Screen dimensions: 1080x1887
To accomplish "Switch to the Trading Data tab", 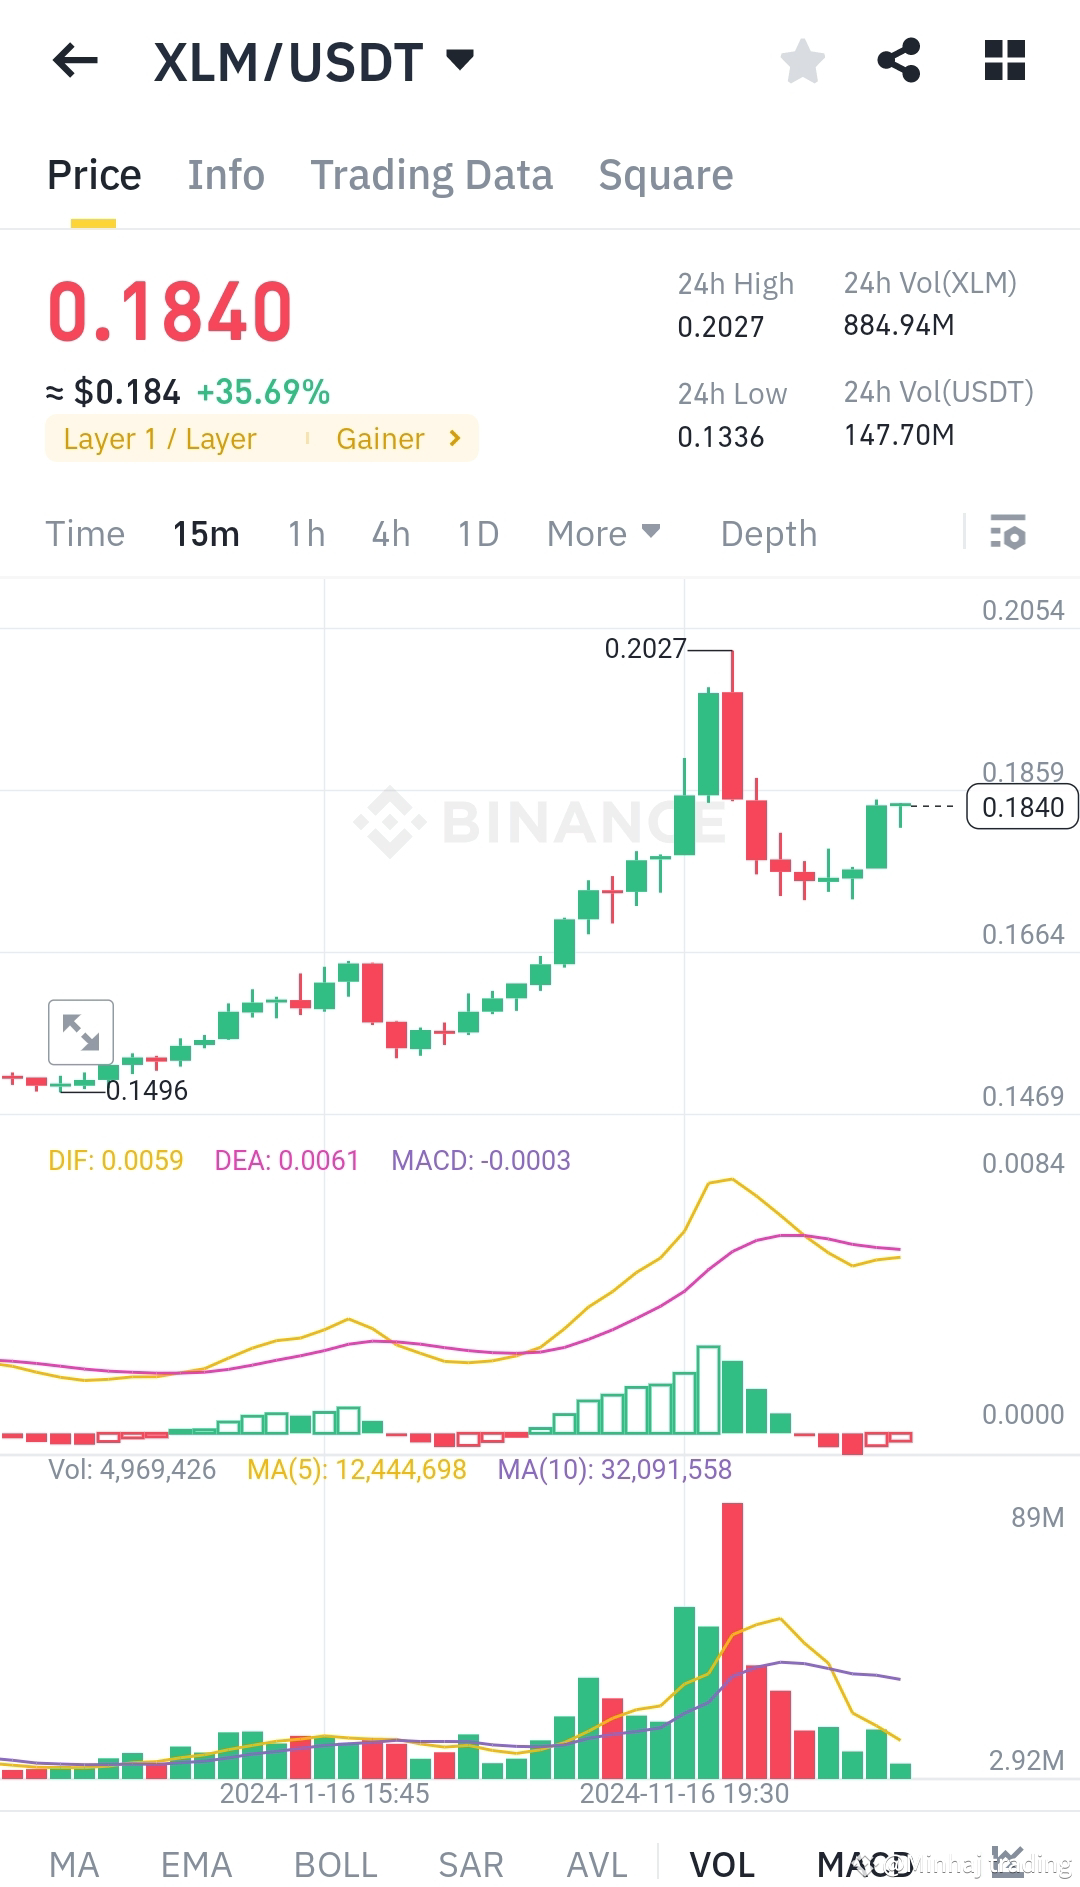I will tap(432, 175).
